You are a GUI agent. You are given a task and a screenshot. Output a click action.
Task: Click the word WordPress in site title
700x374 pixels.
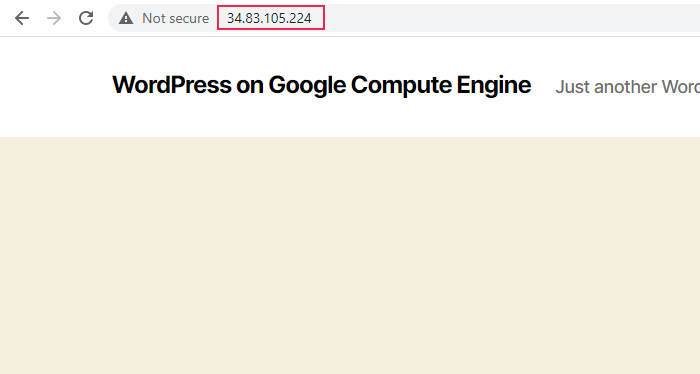click(172, 84)
